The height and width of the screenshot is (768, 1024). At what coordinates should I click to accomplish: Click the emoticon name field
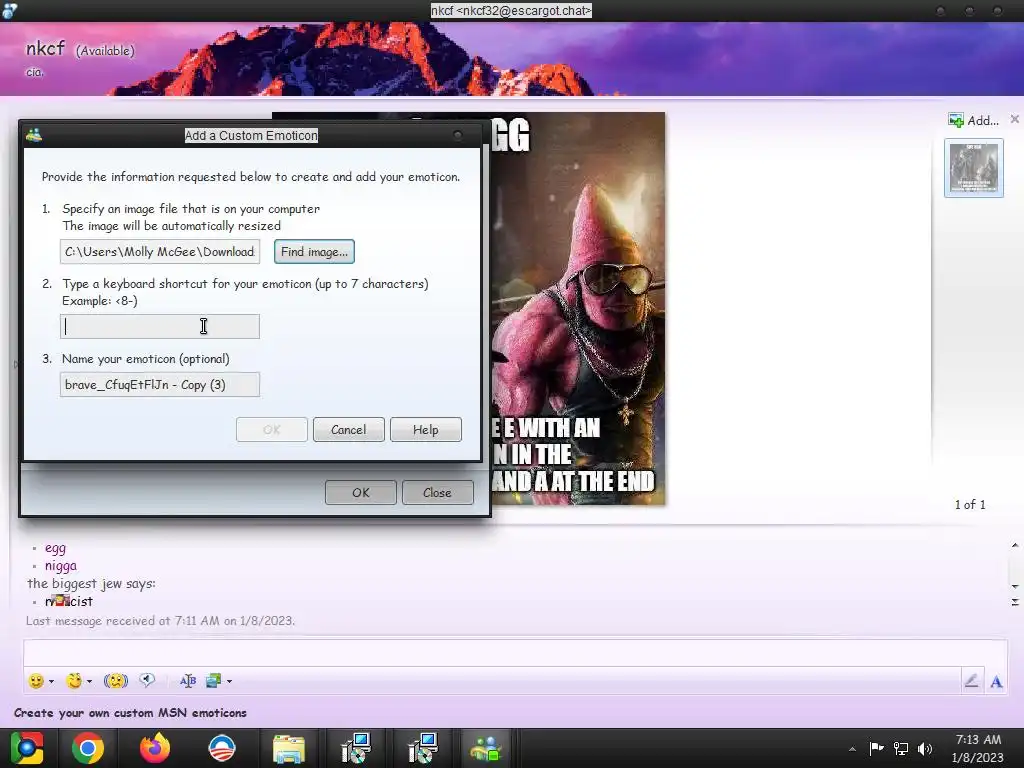click(160, 385)
